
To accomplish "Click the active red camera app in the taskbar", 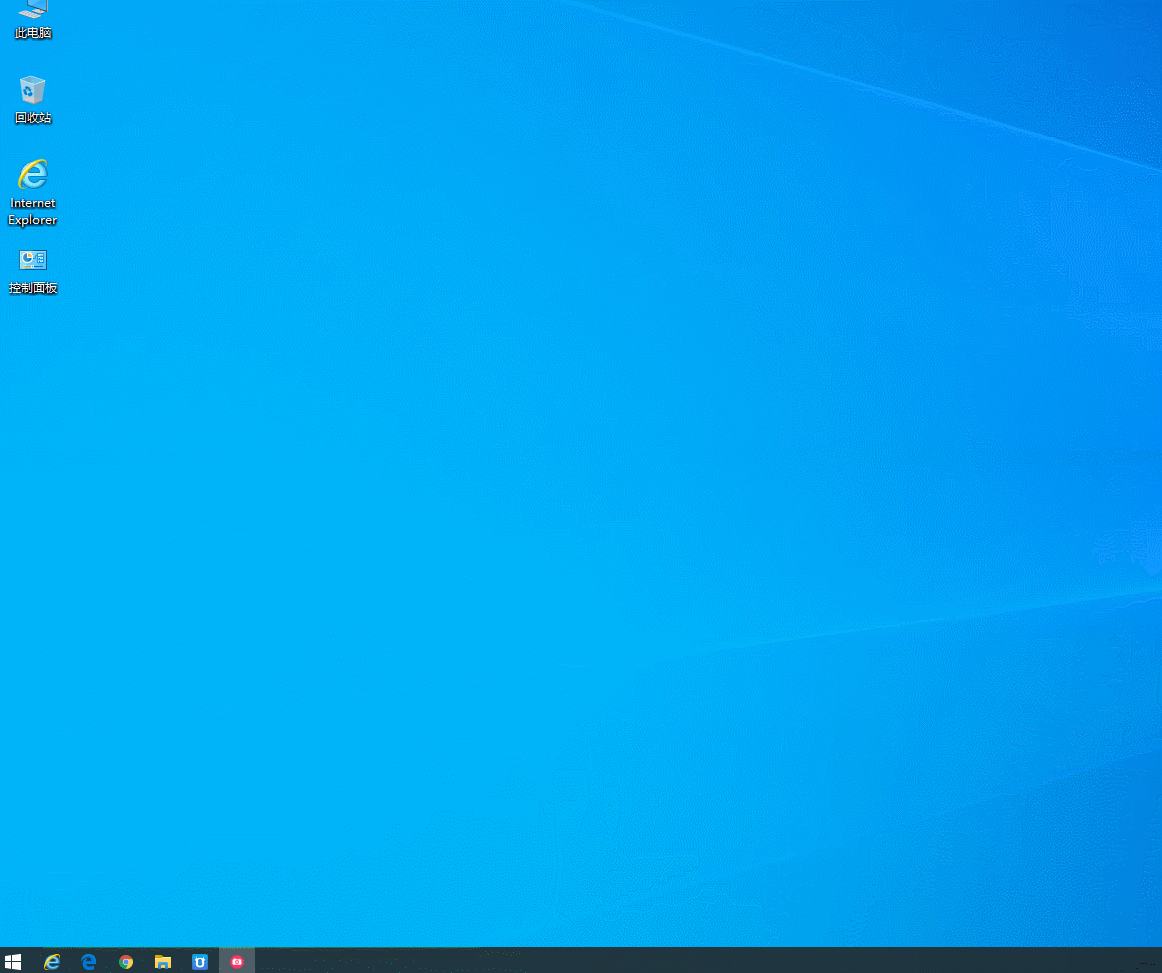I will click(237, 961).
